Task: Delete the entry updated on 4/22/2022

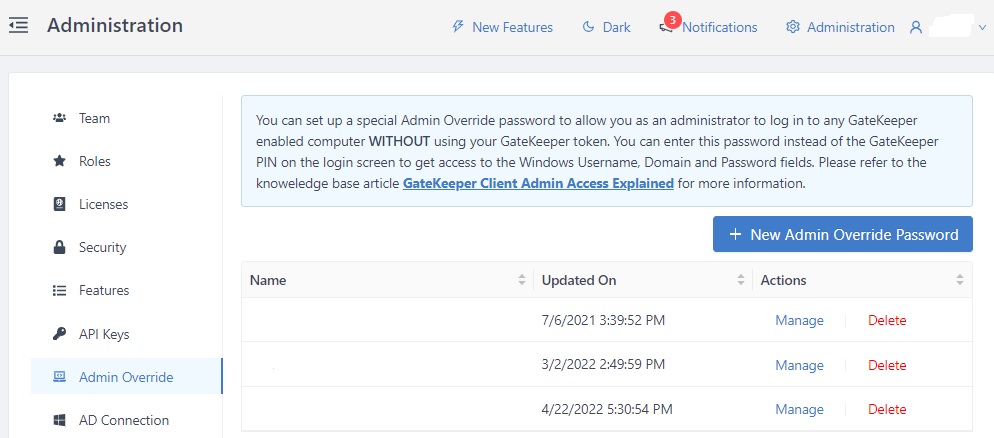Action: [x=887, y=409]
